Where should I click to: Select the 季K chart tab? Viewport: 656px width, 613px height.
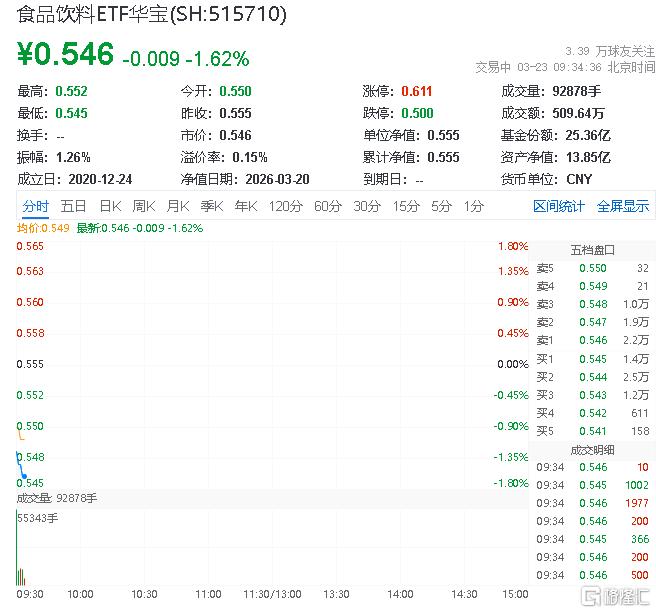pyautogui.click(x=212, y=206)
